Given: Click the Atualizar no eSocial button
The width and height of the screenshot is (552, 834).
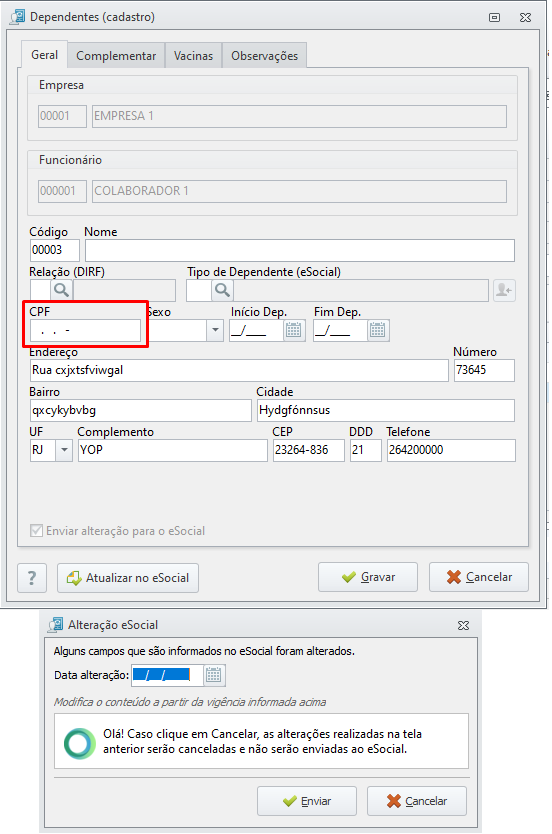Looking at the screenshot, I should tap(128, 578).
